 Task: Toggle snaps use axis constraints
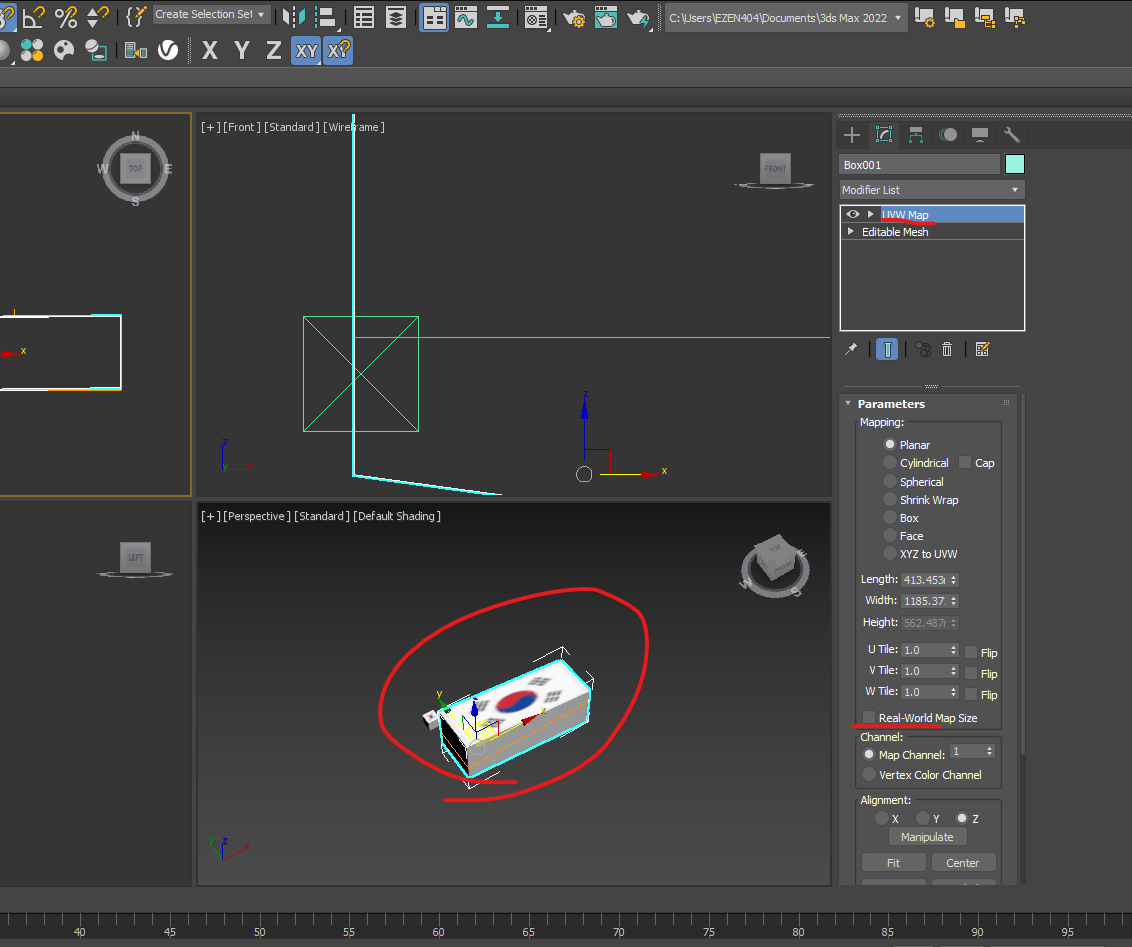coord(338,51)
